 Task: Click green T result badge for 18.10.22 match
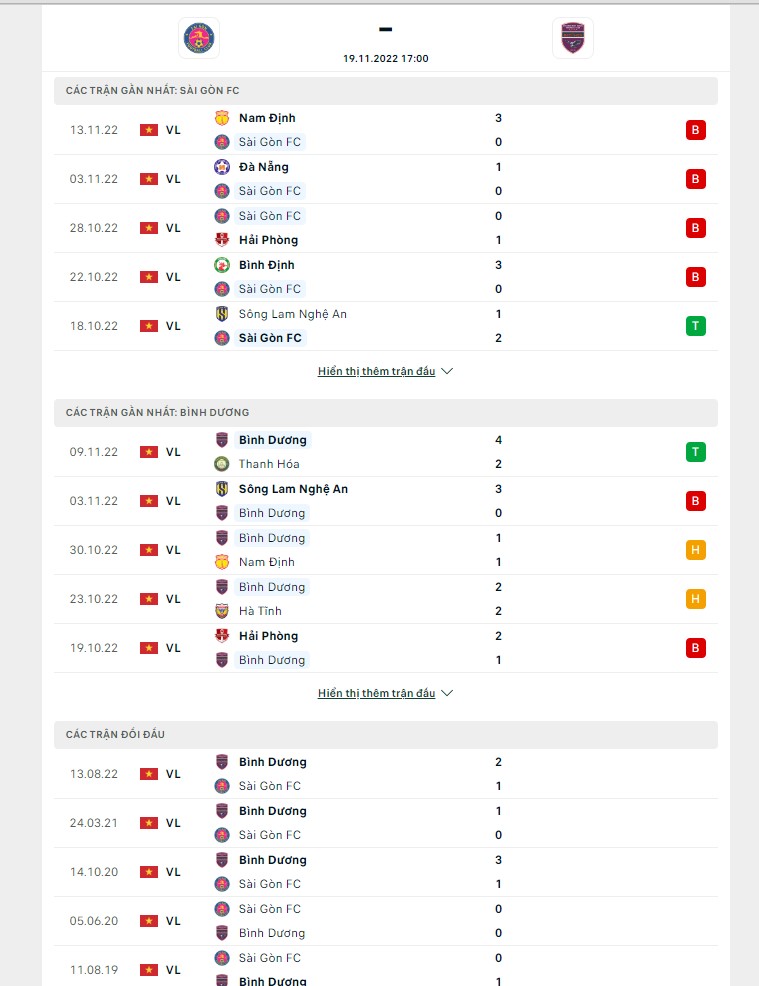point(696,326)
